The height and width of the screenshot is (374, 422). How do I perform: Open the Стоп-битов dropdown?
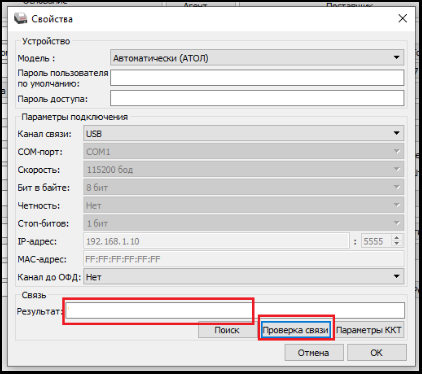pyautogui.click(x=244, y=223)
